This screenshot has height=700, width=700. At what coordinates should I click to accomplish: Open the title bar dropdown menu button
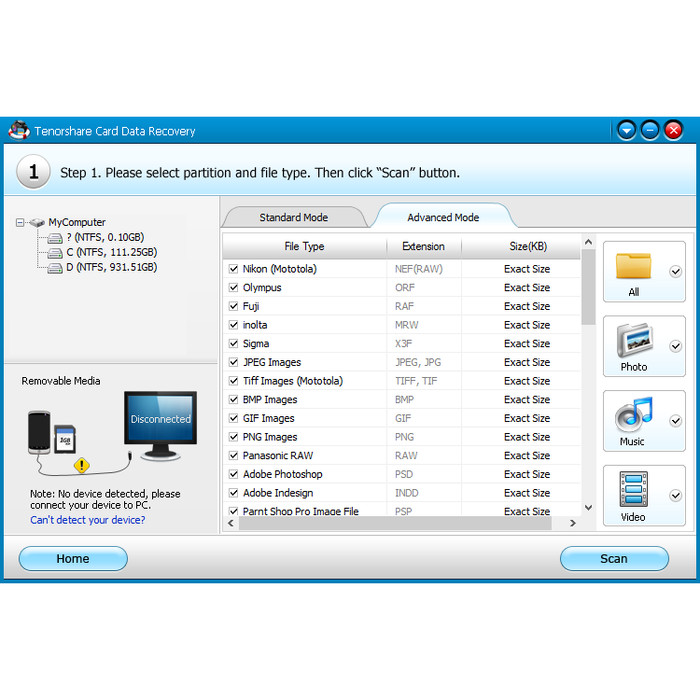pyautogui.click(x=627, y=130)
